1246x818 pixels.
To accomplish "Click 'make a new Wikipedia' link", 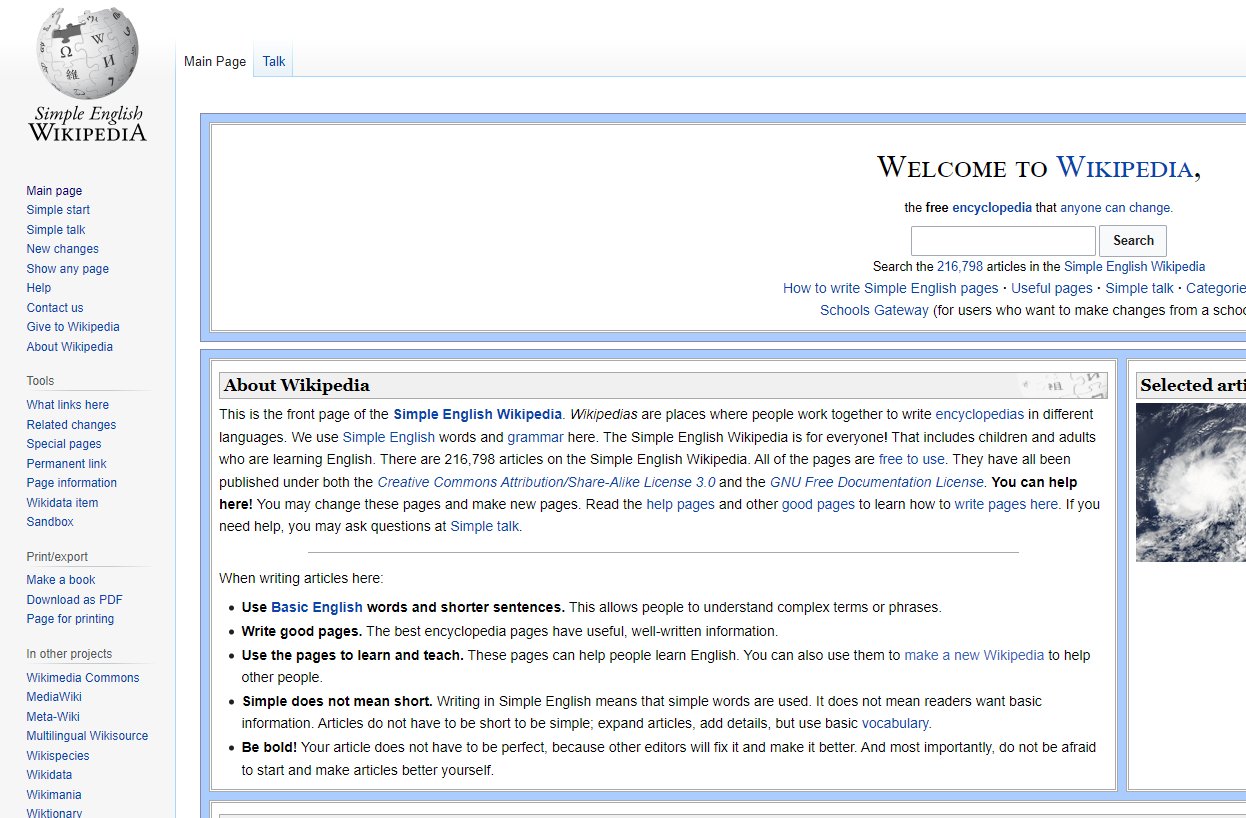I will pos(974,655).
